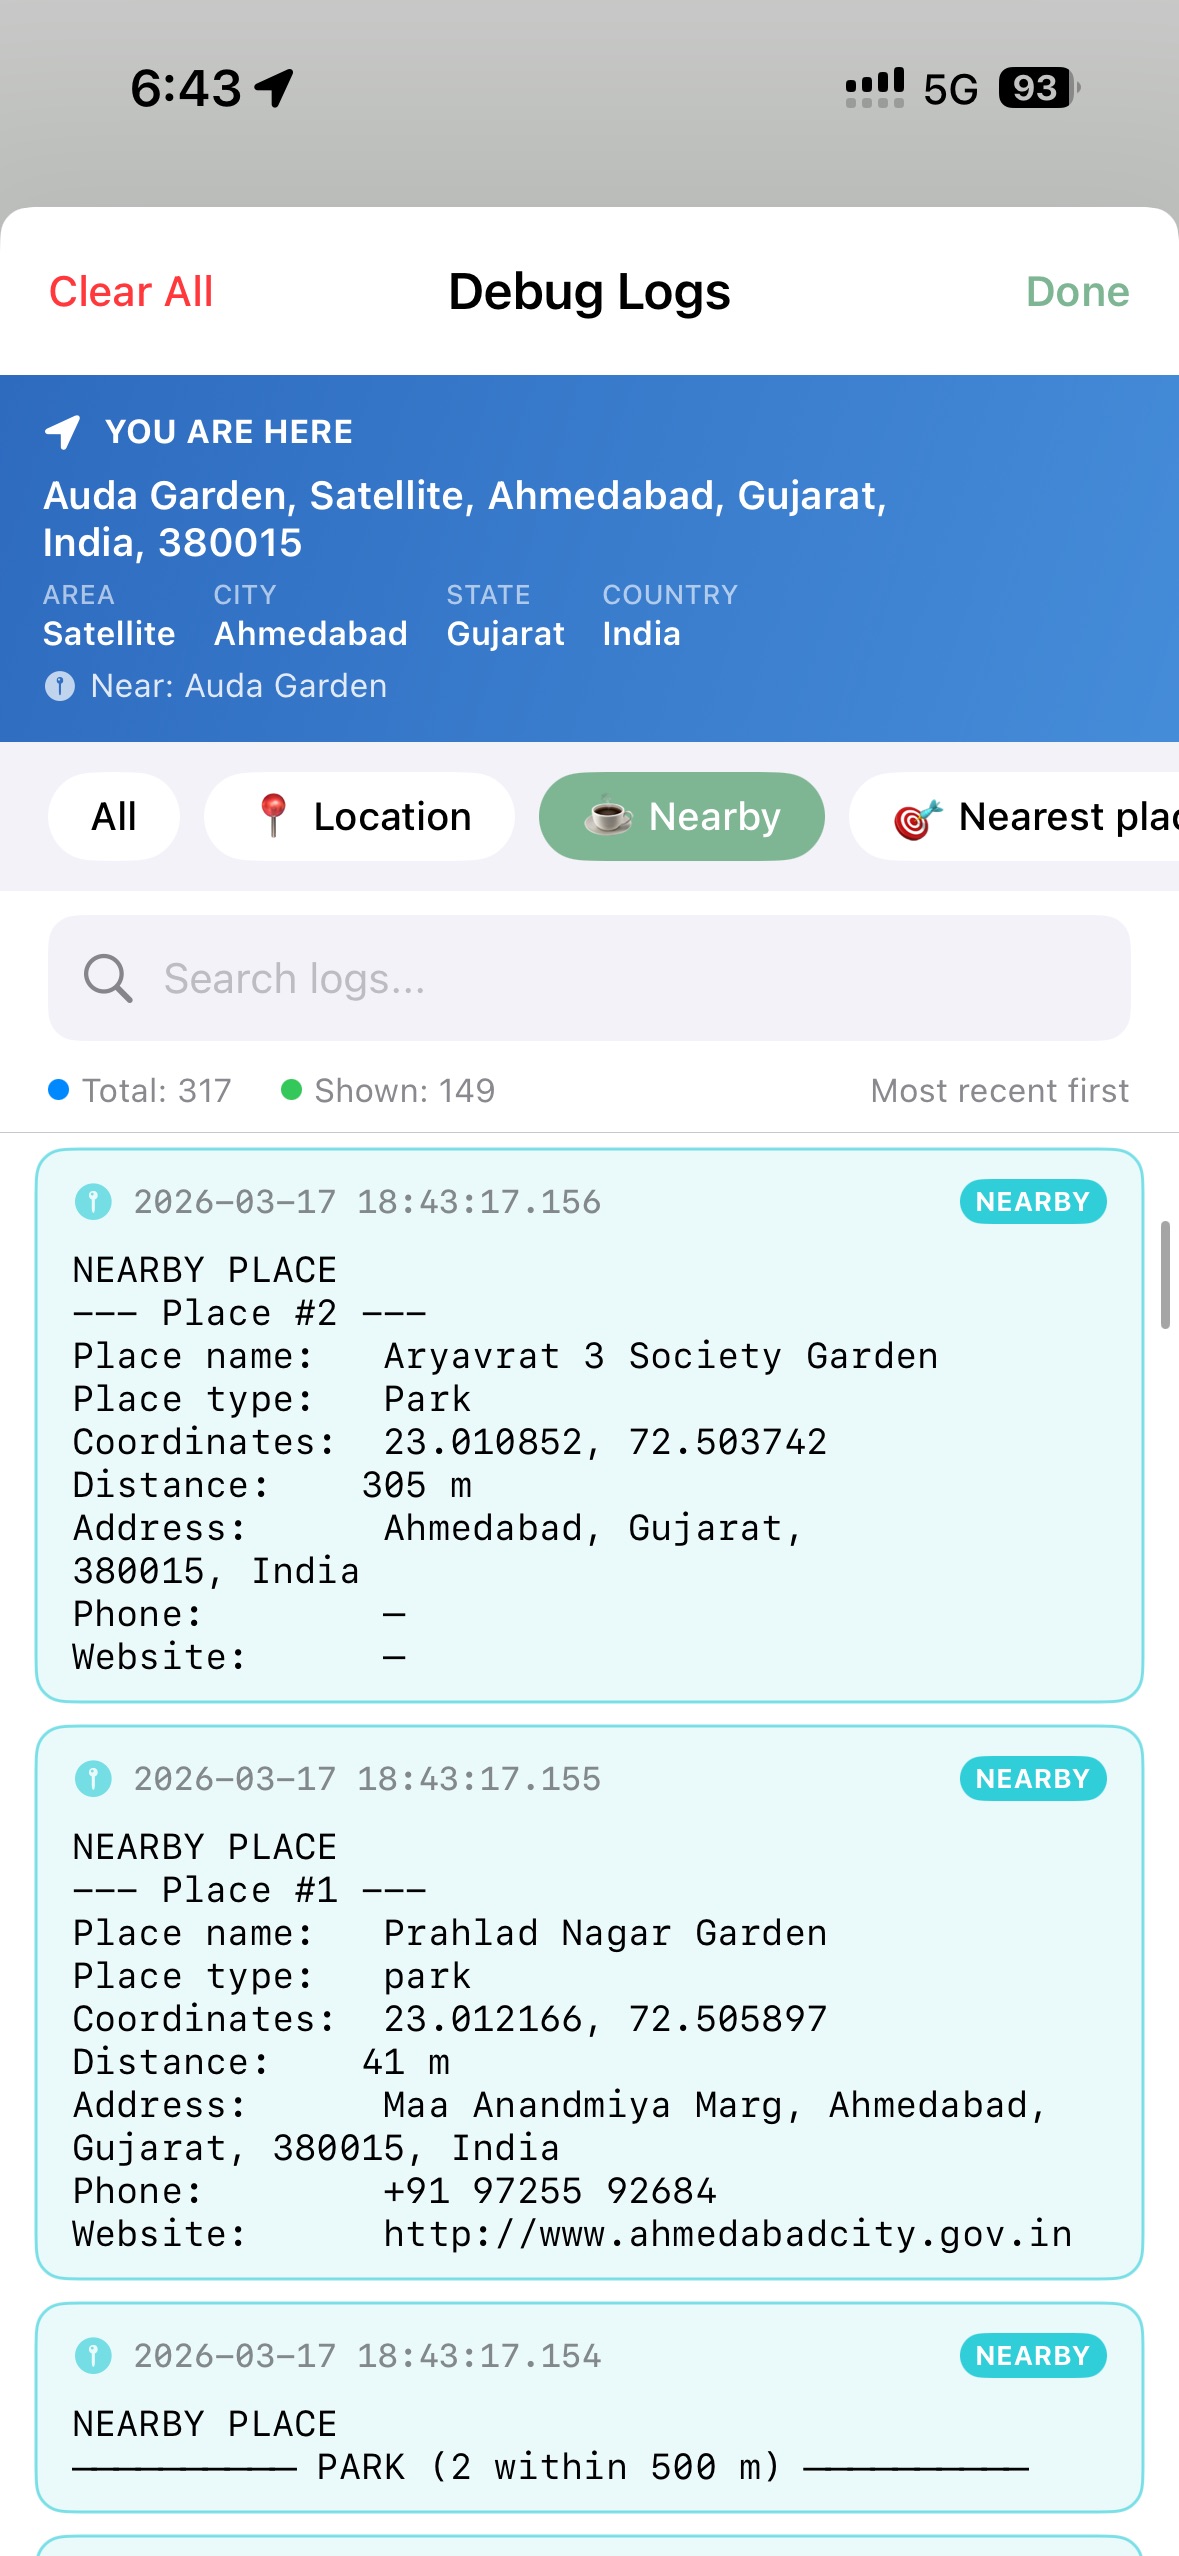Click the NEARBY badge on Aryavrat 3 entry
The width and height of the screenshot is (1179, 2556).
1032,1201
